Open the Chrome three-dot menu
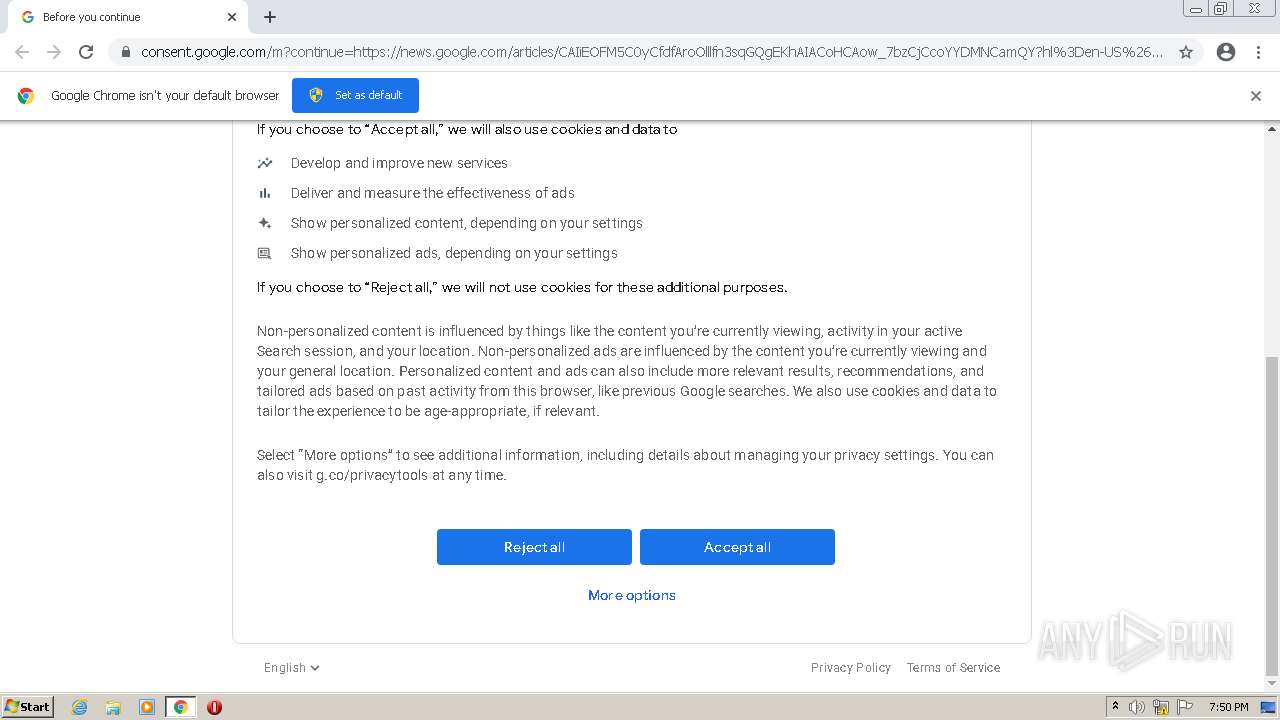 pos(1259,52)
